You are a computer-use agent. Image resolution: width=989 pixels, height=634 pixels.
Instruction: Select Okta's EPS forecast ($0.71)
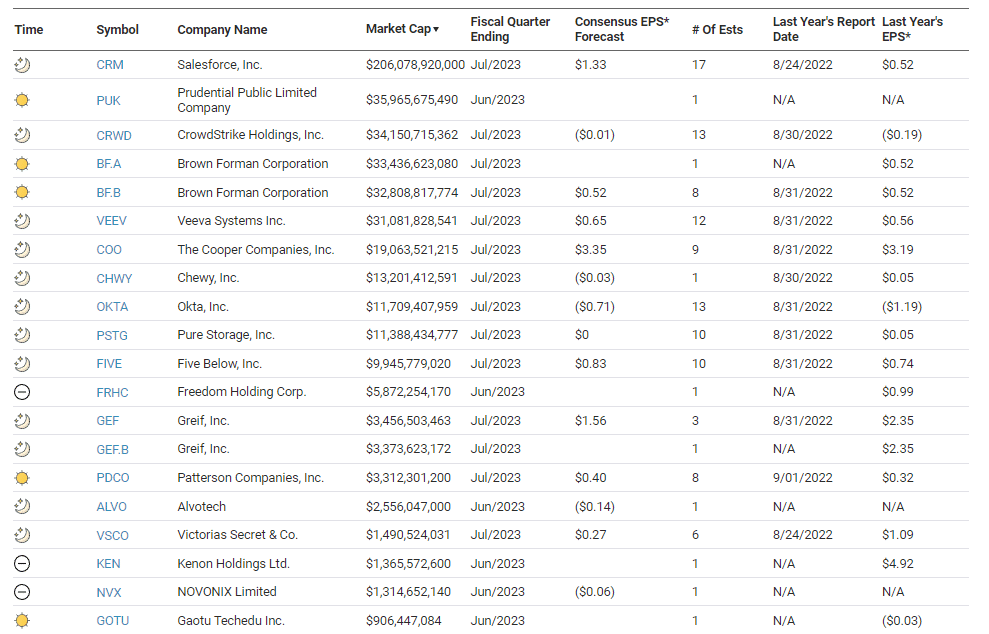coord(594,307)
